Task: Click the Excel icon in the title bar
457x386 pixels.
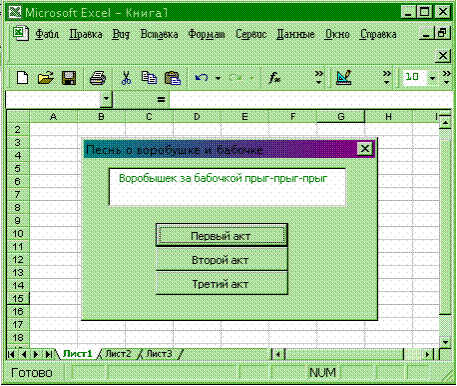Action: [15, 12]
